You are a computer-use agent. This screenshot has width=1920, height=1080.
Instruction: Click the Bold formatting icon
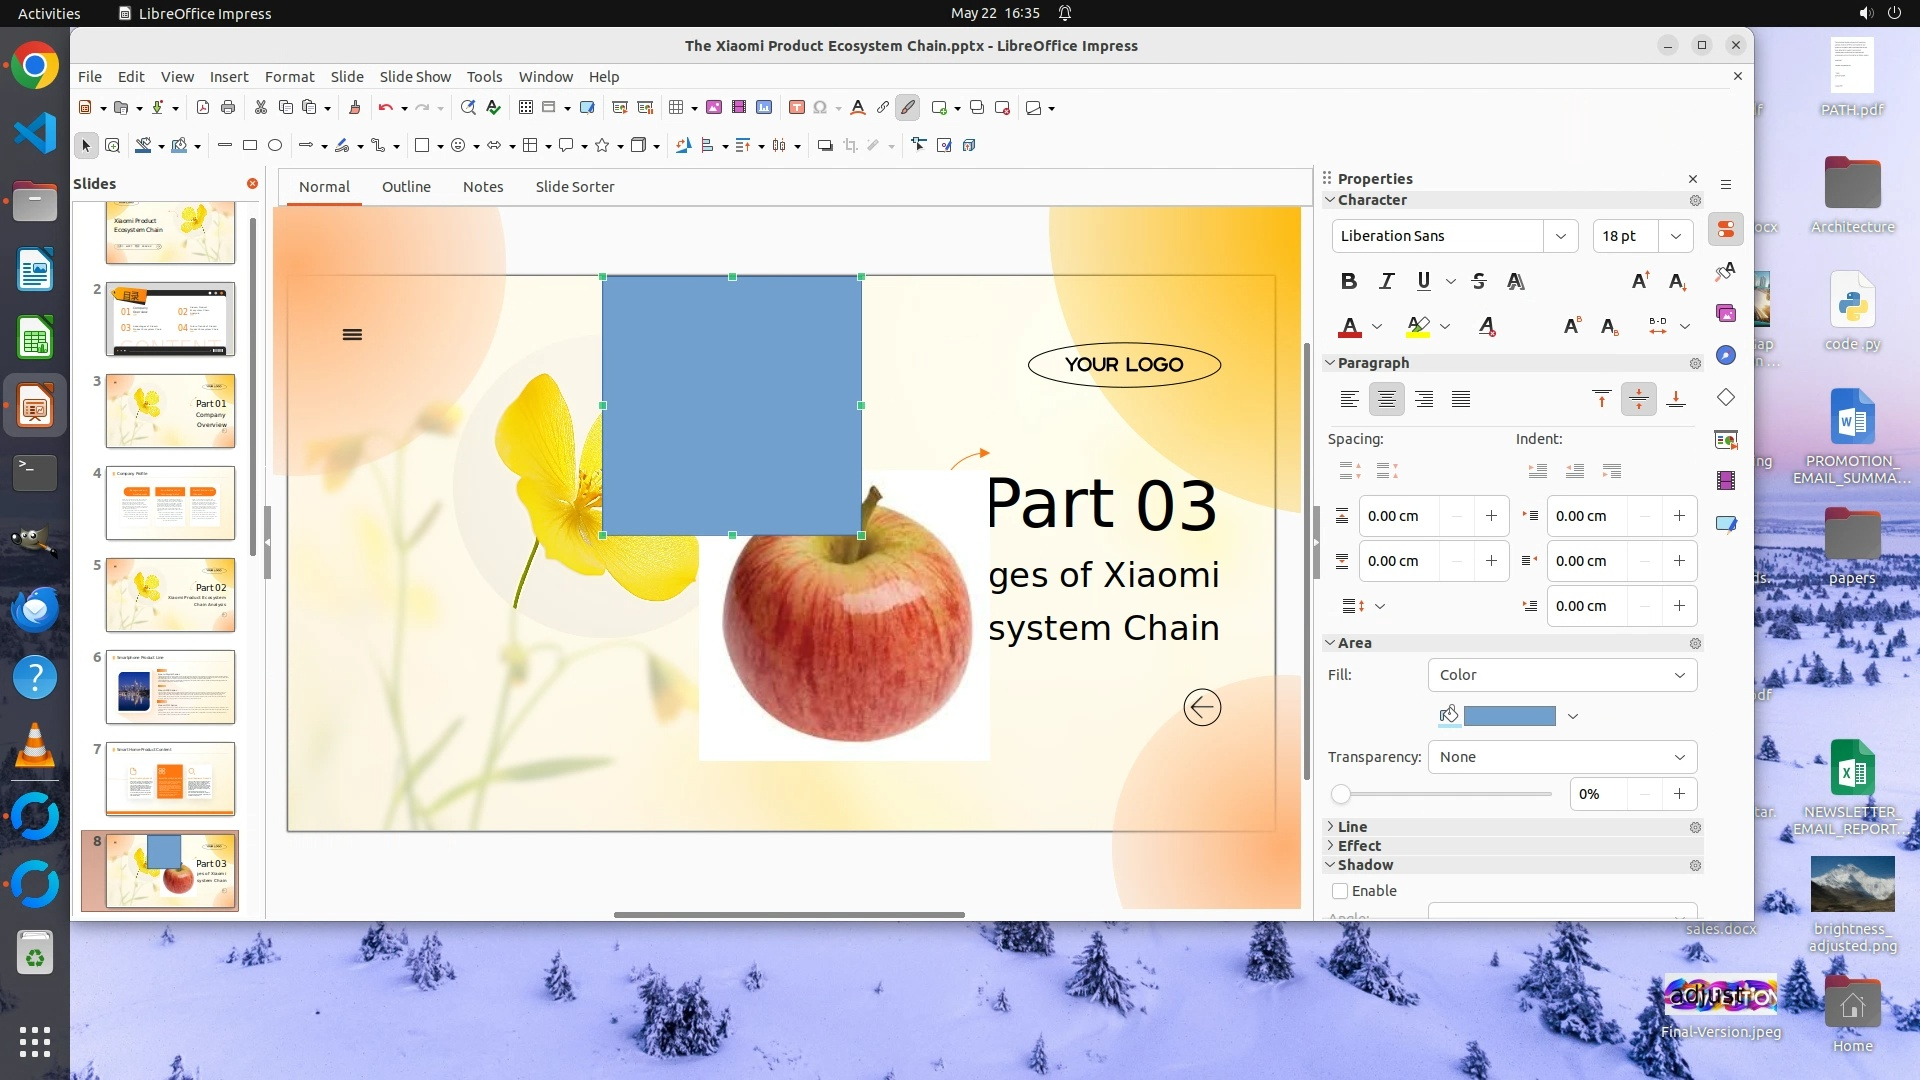pos(1348,281)
